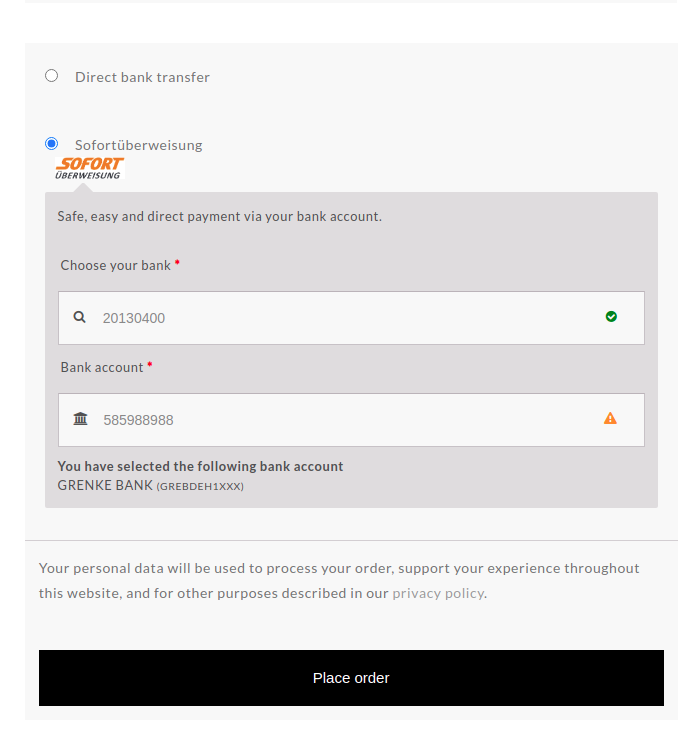Click the Direct bank transfer label text
697x732 pixels.
142,77
